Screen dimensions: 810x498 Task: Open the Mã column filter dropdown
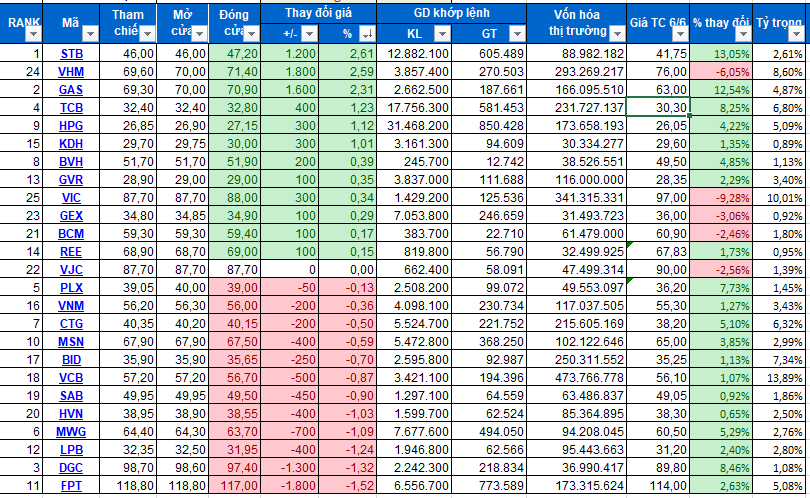click(90, 34)
